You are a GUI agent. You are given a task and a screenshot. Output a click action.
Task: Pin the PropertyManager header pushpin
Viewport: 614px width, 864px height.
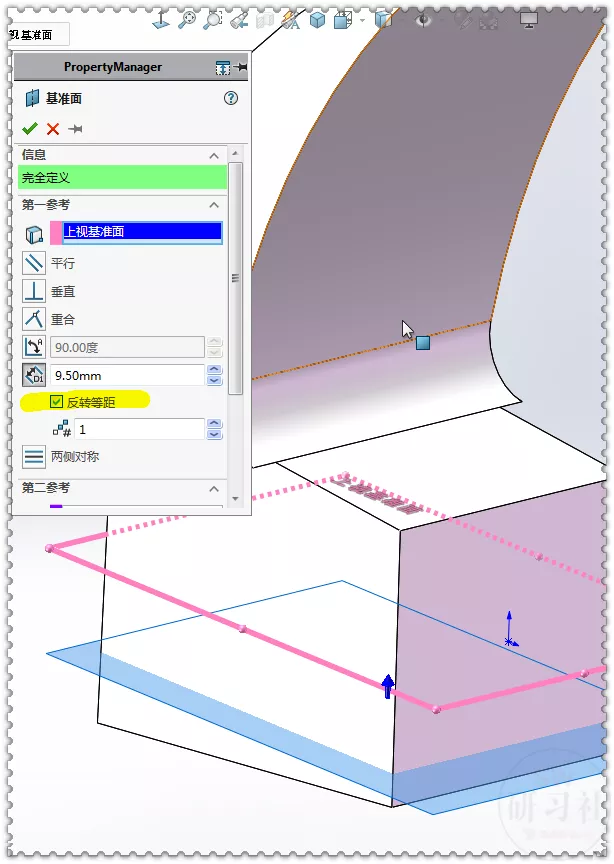click(x=240, y=67)
